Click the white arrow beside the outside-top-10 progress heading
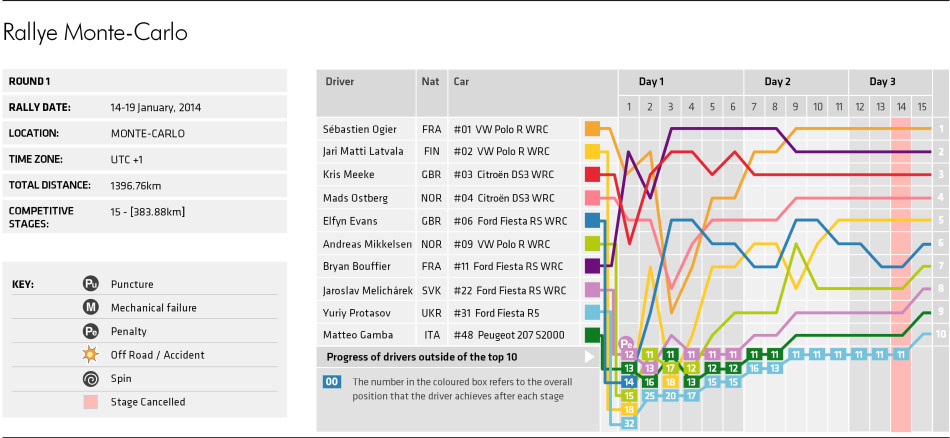950x438 pixels. pos(590,357)
